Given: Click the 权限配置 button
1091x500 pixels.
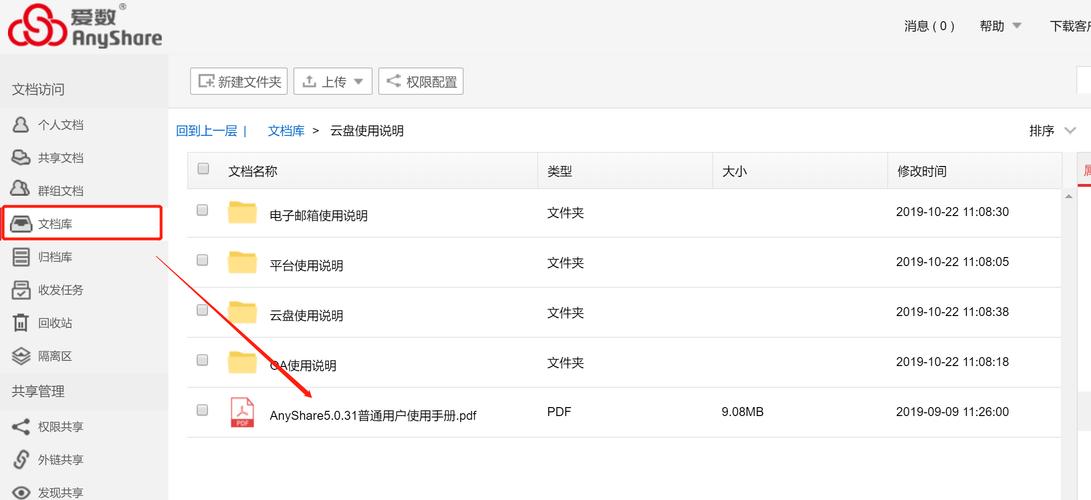Looking at the screenshot, I should pos(420,81).
